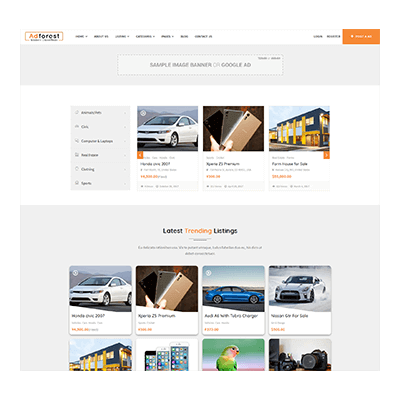Click the views icon on Farm House card

click(274, 186)
